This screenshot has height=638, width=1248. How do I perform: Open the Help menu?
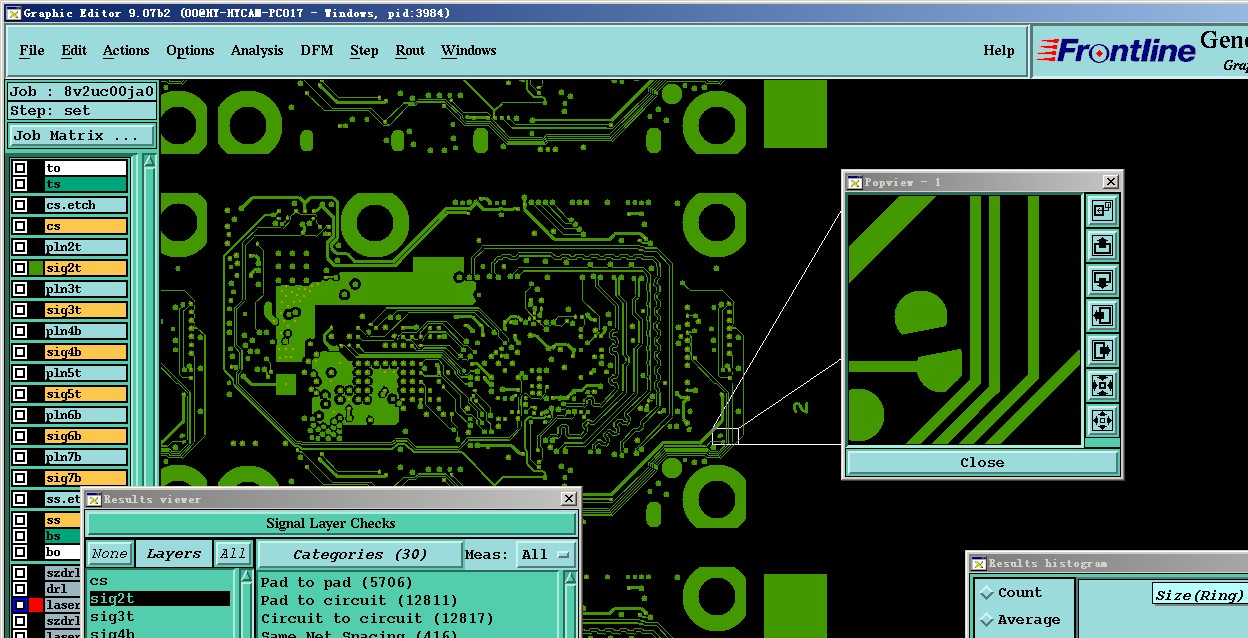click(x=999, y=50)
